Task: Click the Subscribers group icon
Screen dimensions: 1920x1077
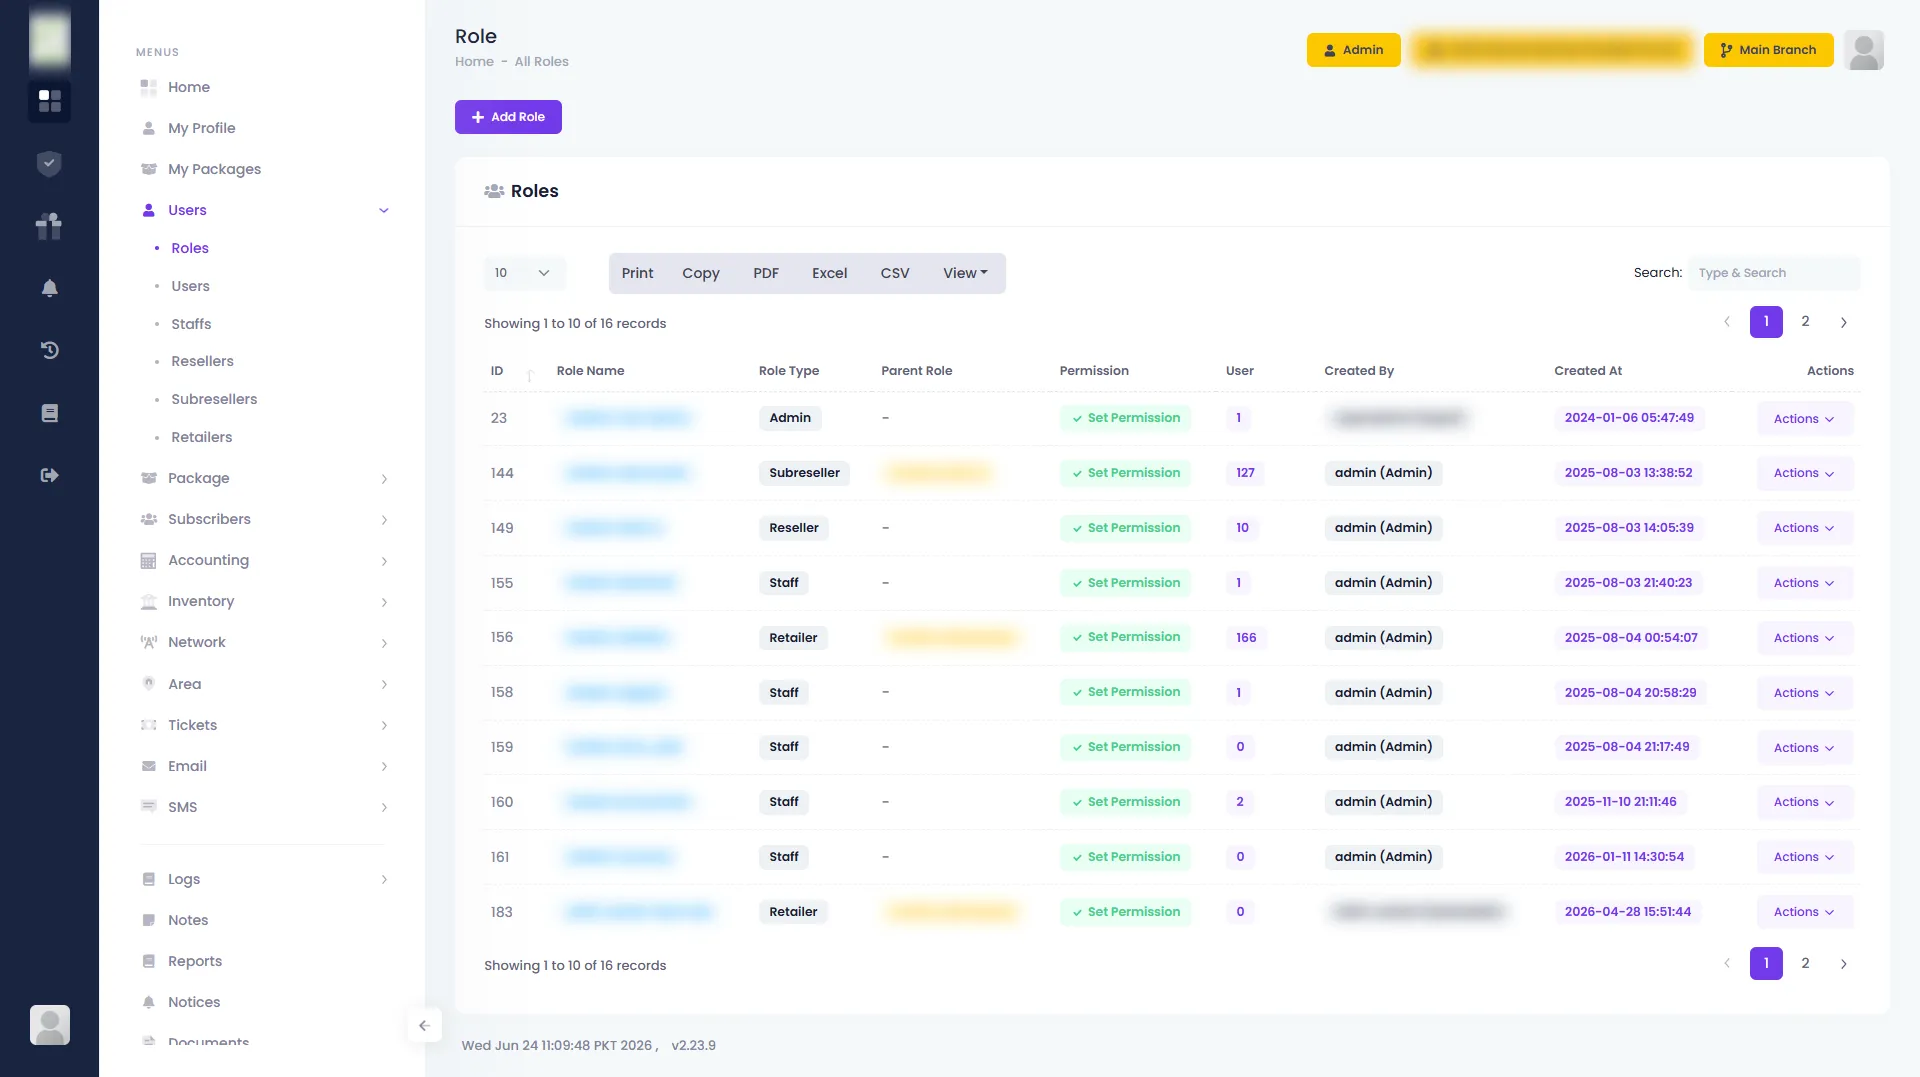Action: coord(149,519)
